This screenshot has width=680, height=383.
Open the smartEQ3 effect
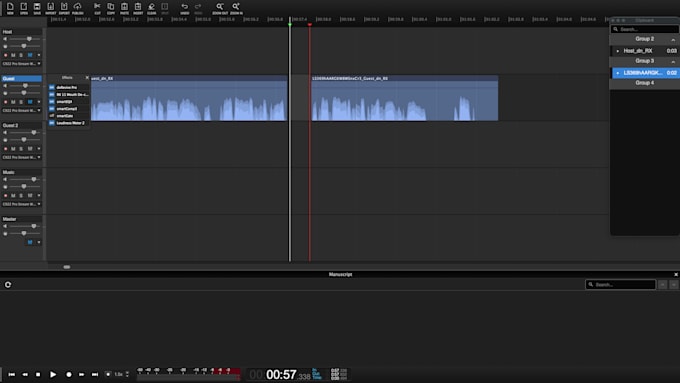pos(64,101)
